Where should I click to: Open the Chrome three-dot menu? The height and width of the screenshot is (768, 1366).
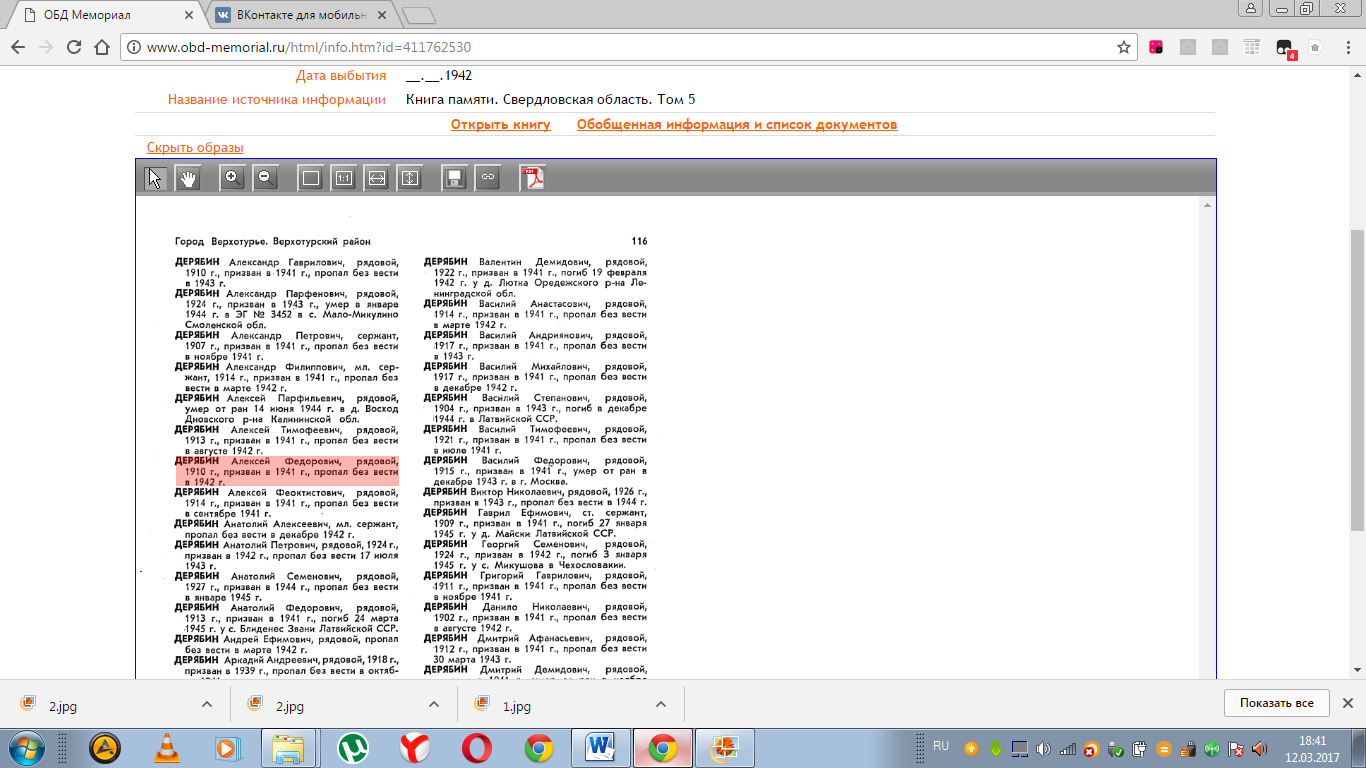(x=1347, y=47)
